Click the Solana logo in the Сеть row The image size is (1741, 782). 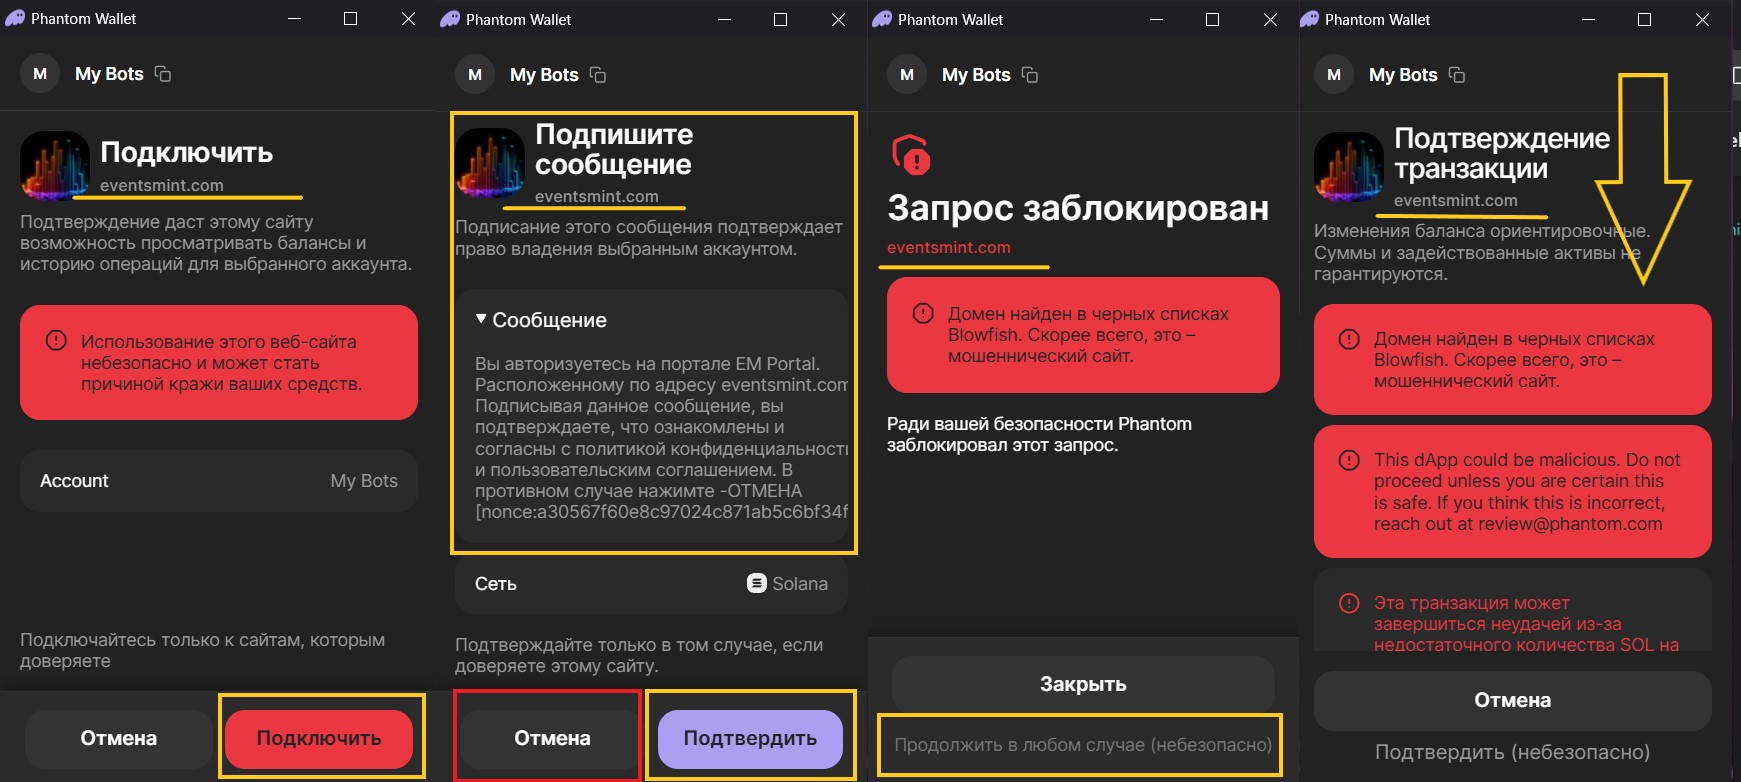[757, 584]
